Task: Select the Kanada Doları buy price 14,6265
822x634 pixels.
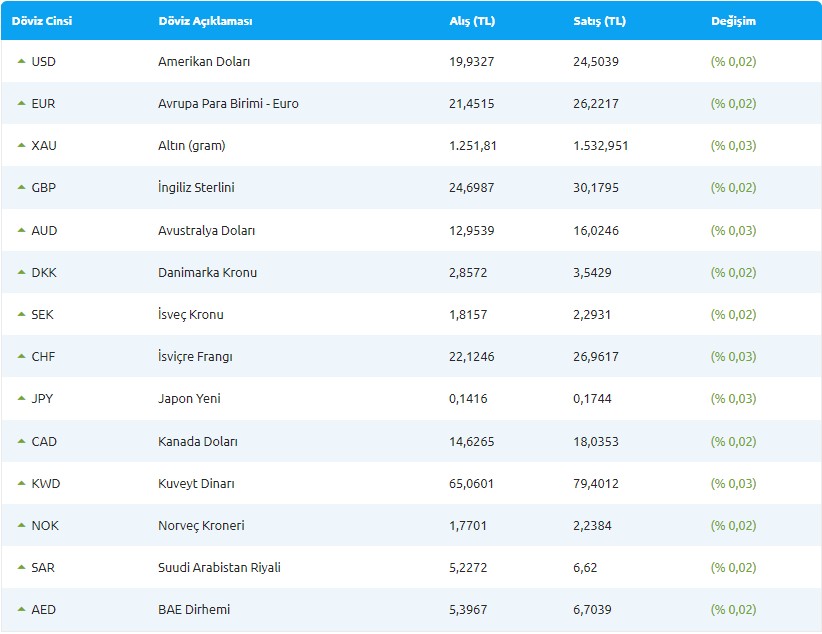Action: tap(472, 441)
